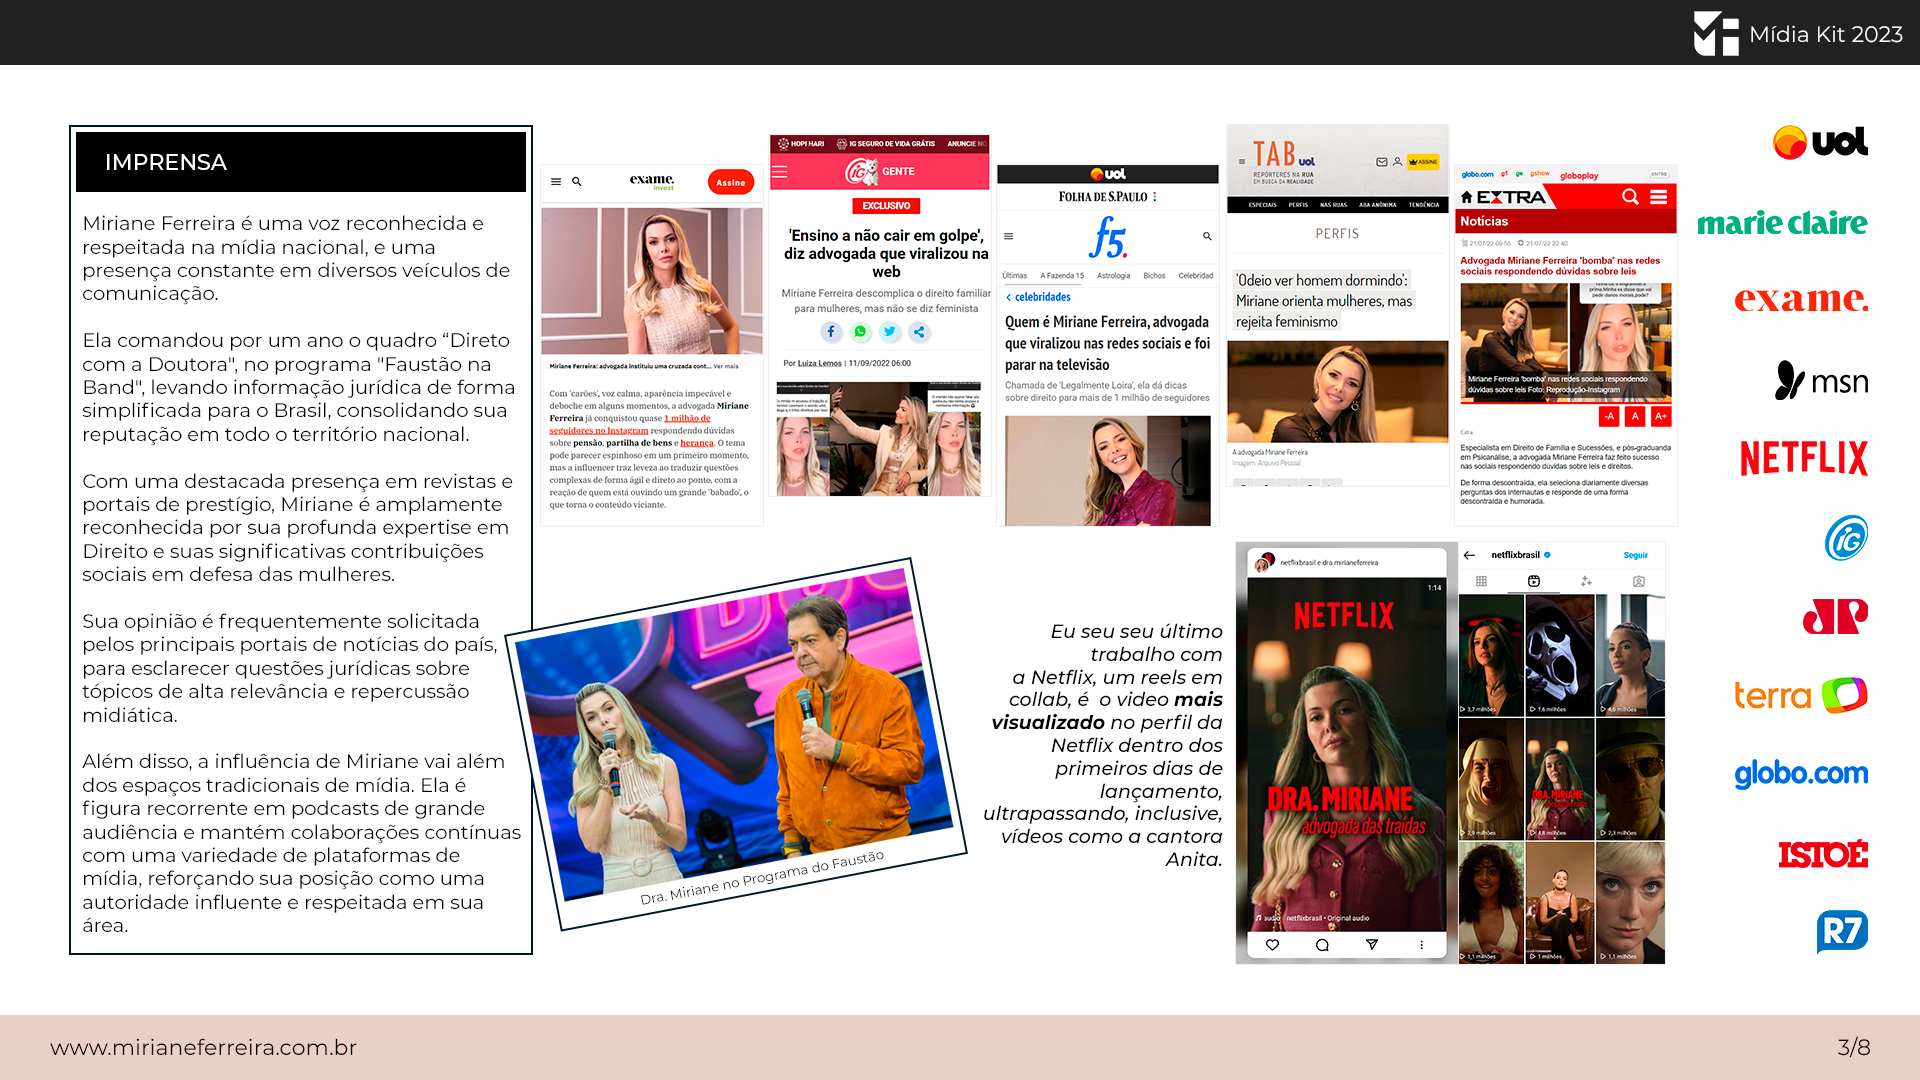
Task: Like the Netflix reel with the heart icon
Action: (1272, 945)
